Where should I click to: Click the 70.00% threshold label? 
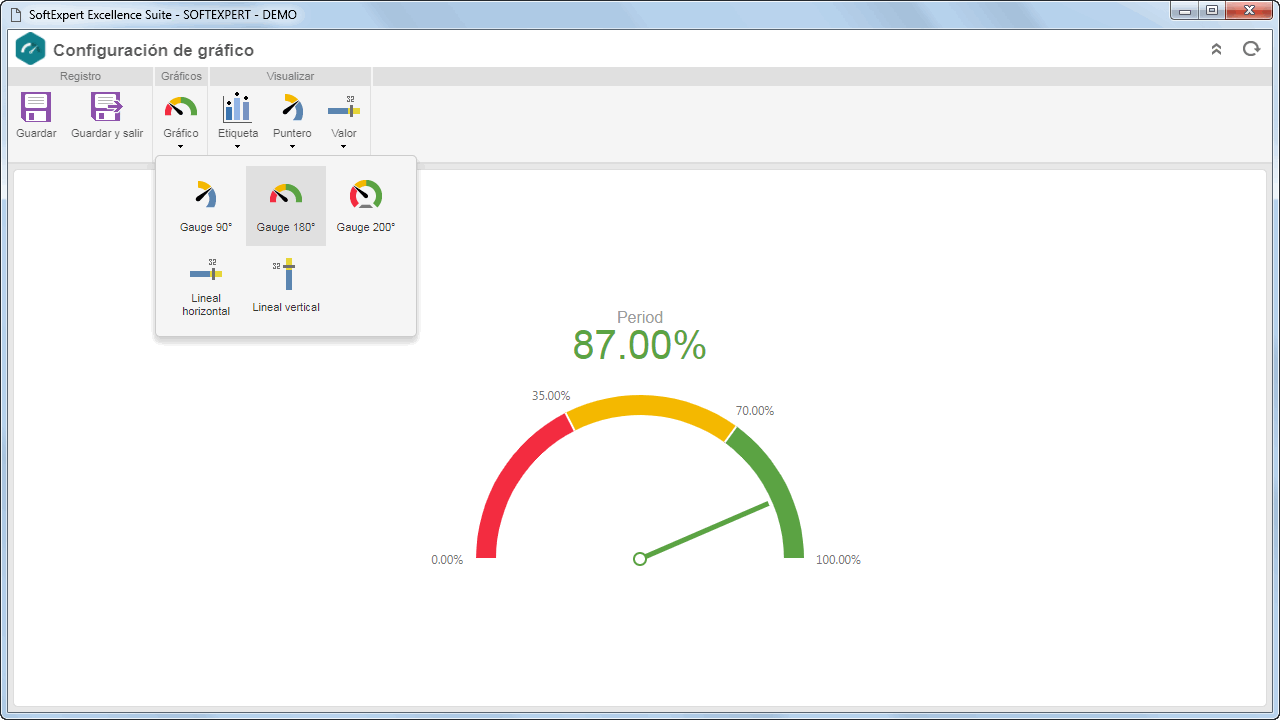(755, 411)
